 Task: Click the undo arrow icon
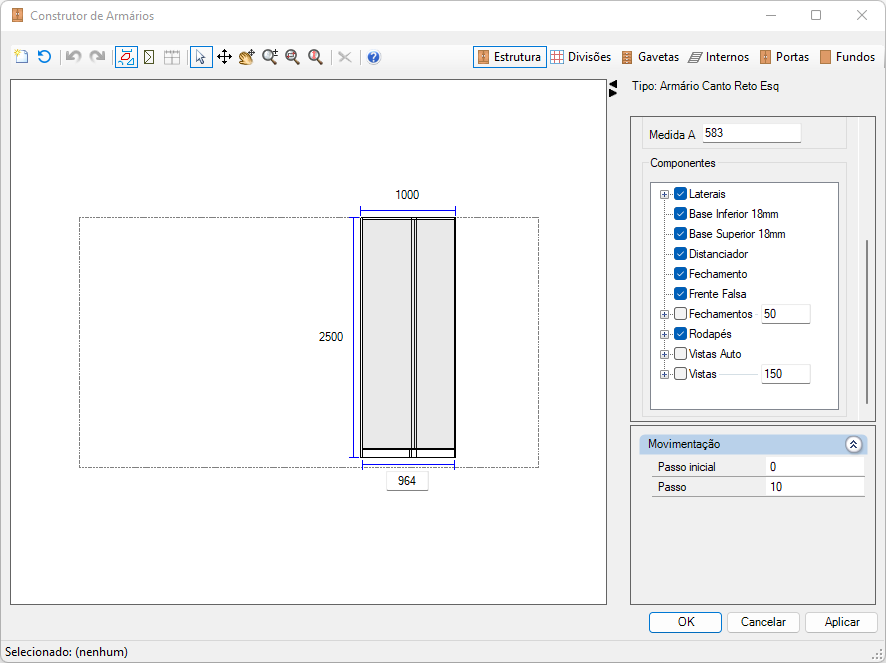[x=73, y=57]
